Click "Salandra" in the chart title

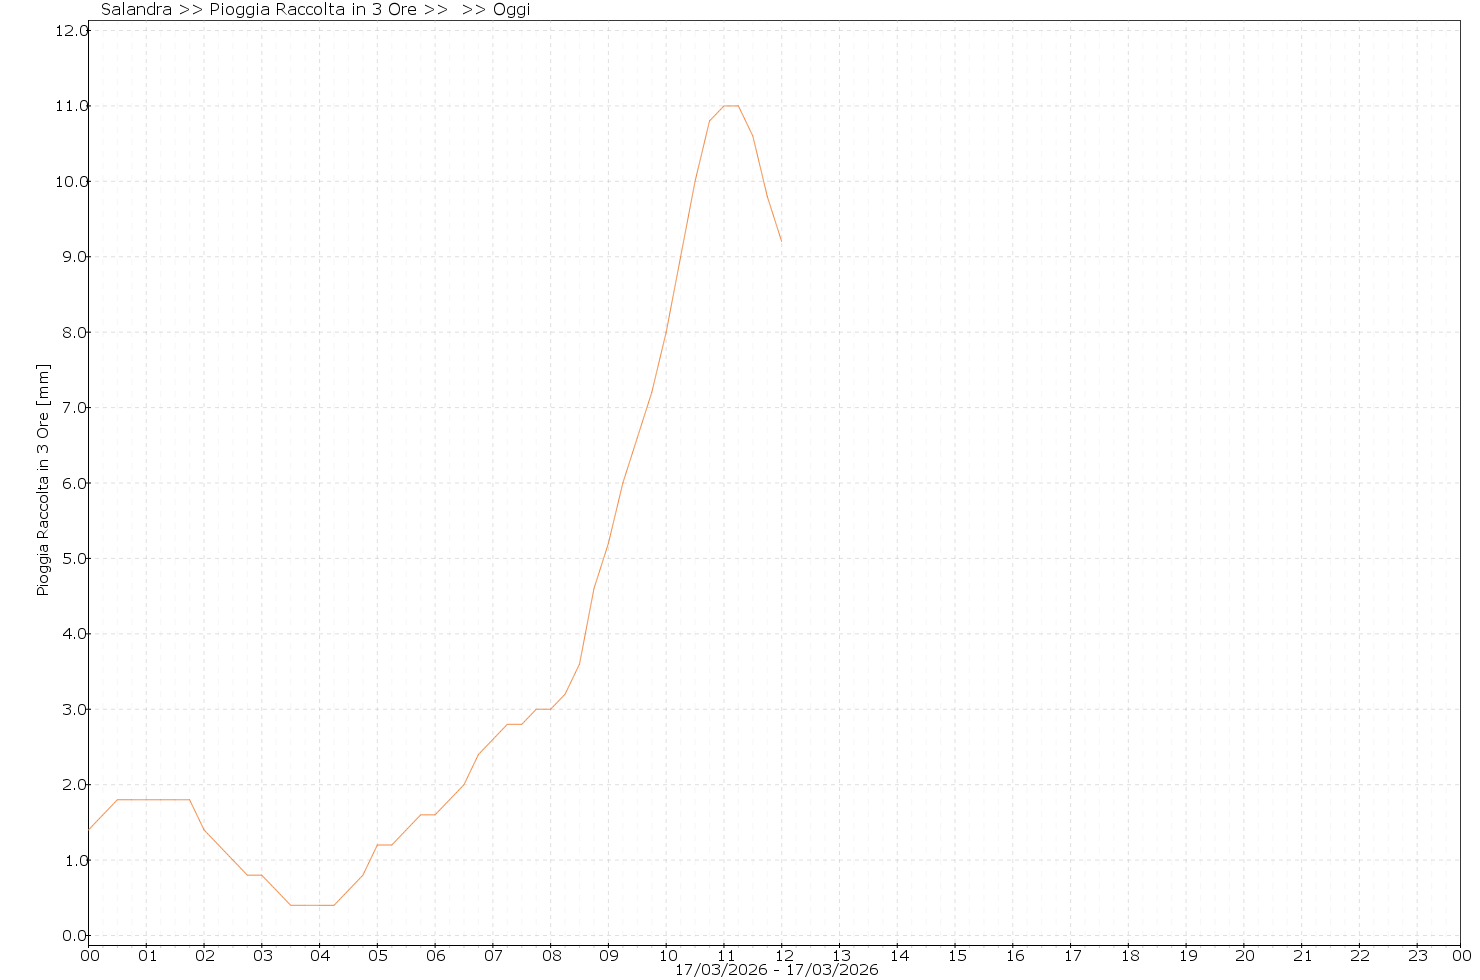tap(136, 10)
